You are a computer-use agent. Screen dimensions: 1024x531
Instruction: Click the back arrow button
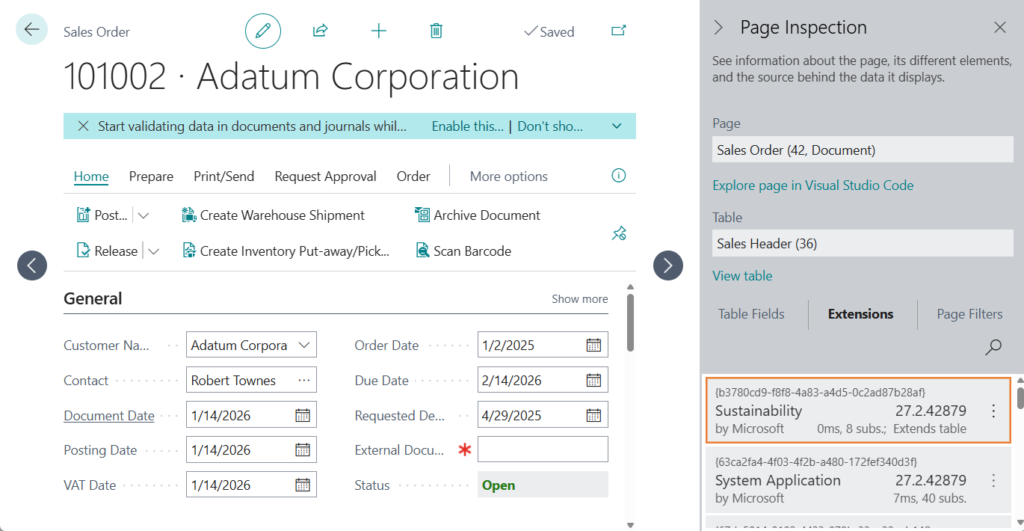(32, 30)
